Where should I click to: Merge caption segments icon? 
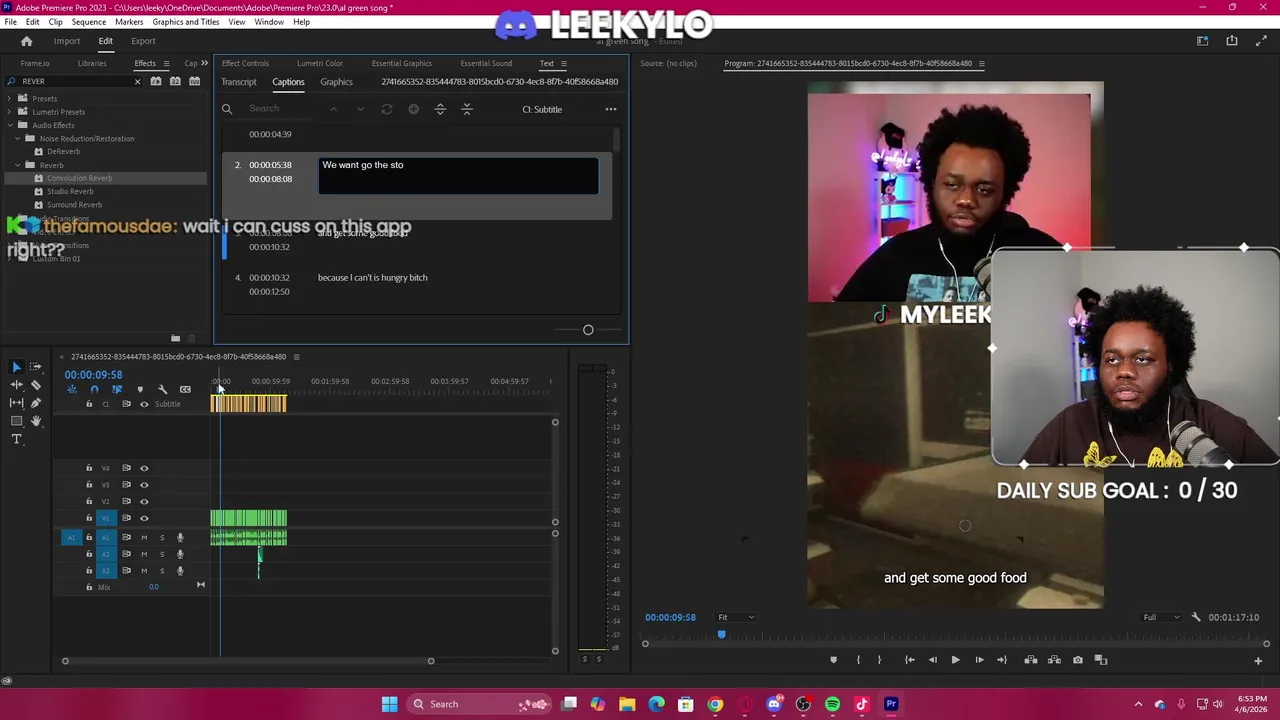[467, 109]
